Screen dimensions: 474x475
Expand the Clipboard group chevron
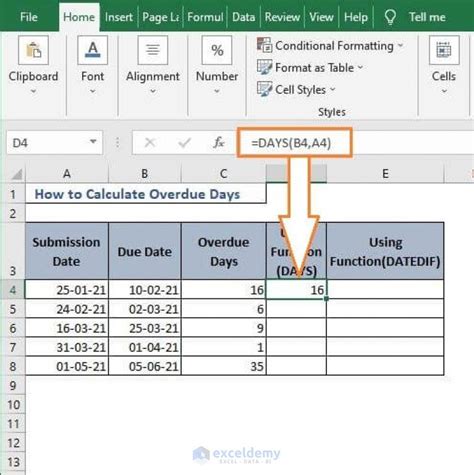33,91
